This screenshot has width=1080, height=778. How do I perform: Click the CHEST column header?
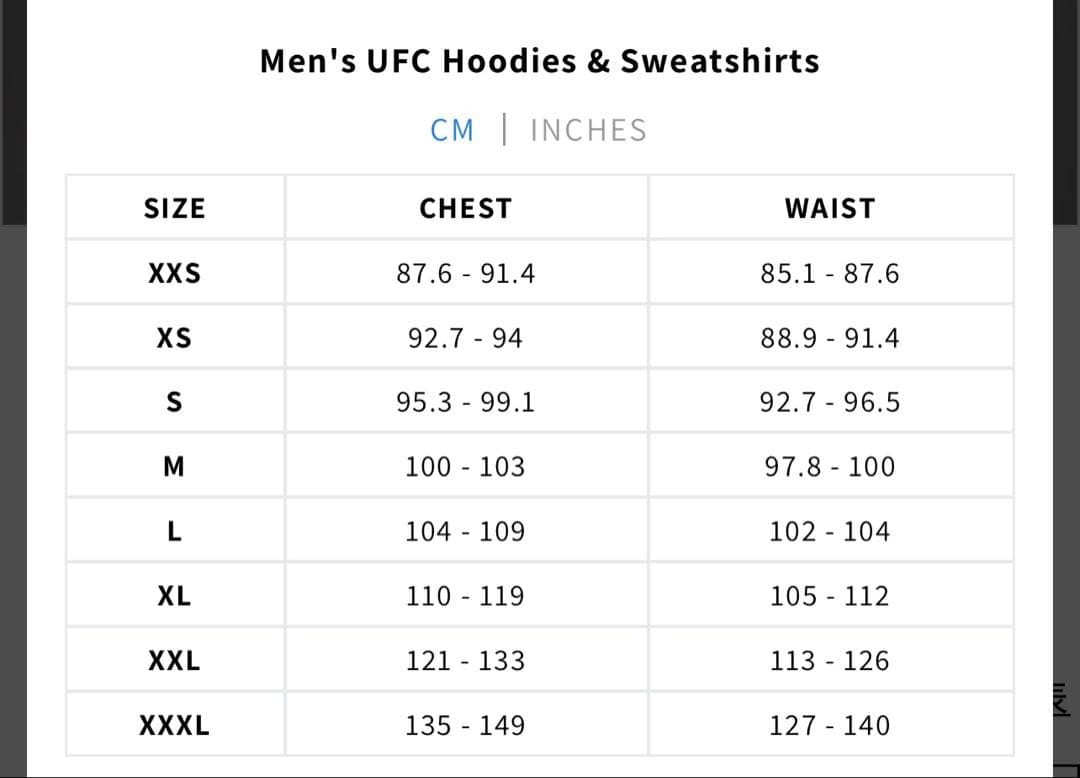pos(465,208)
